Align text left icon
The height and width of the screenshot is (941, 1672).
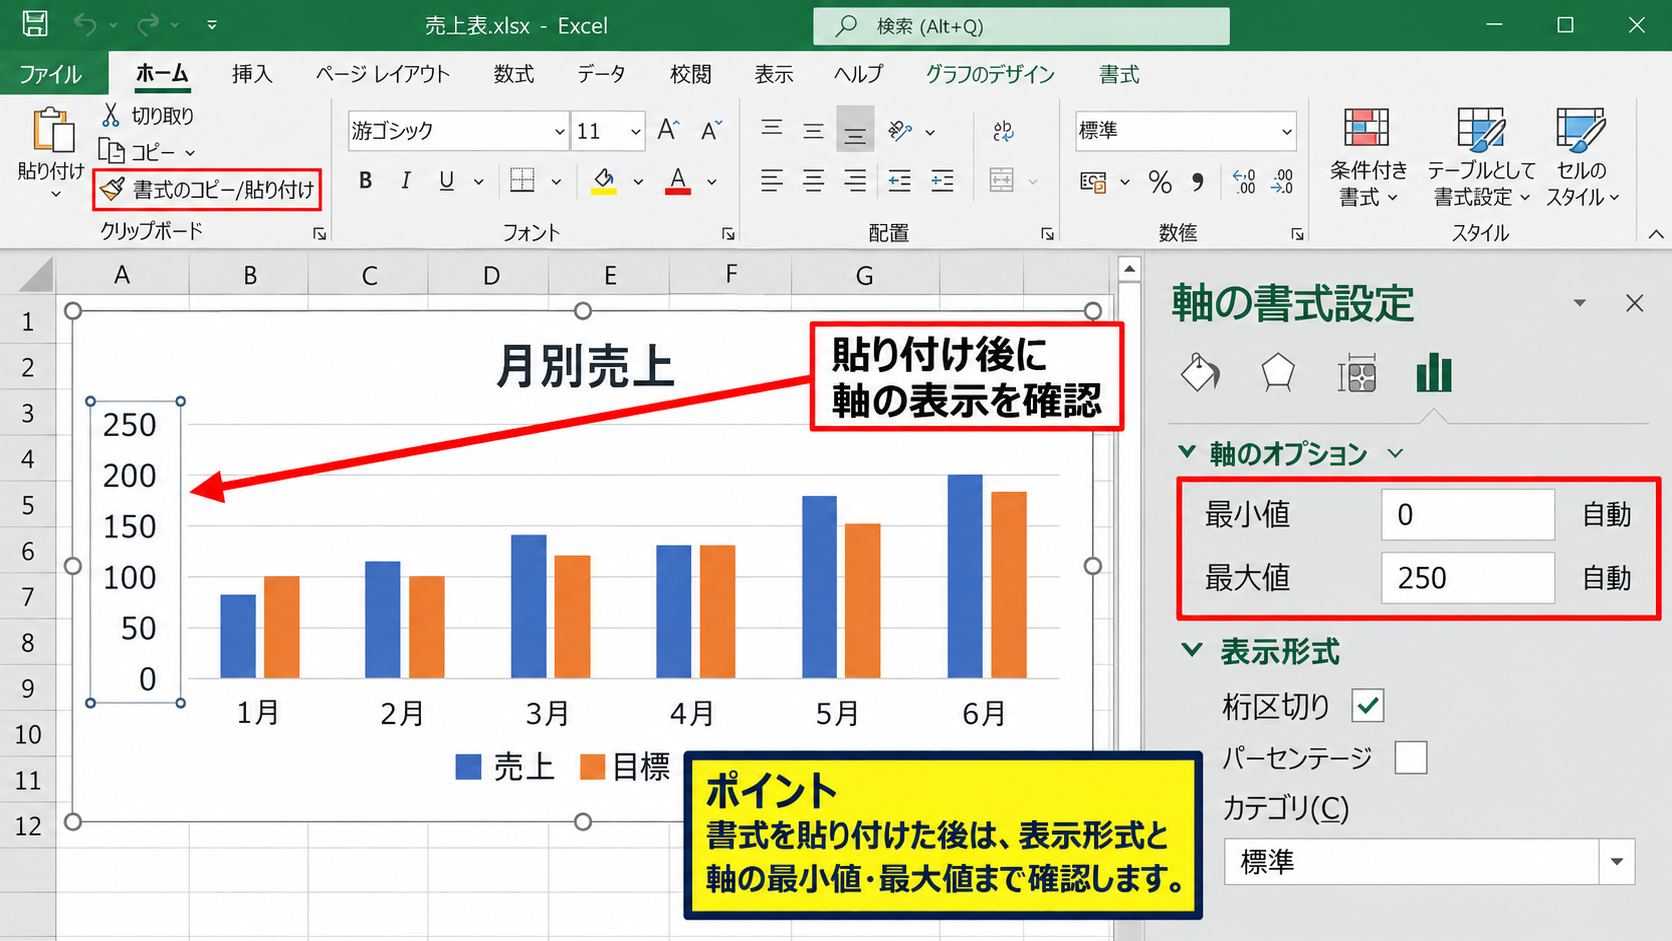[x=771, y=181]
